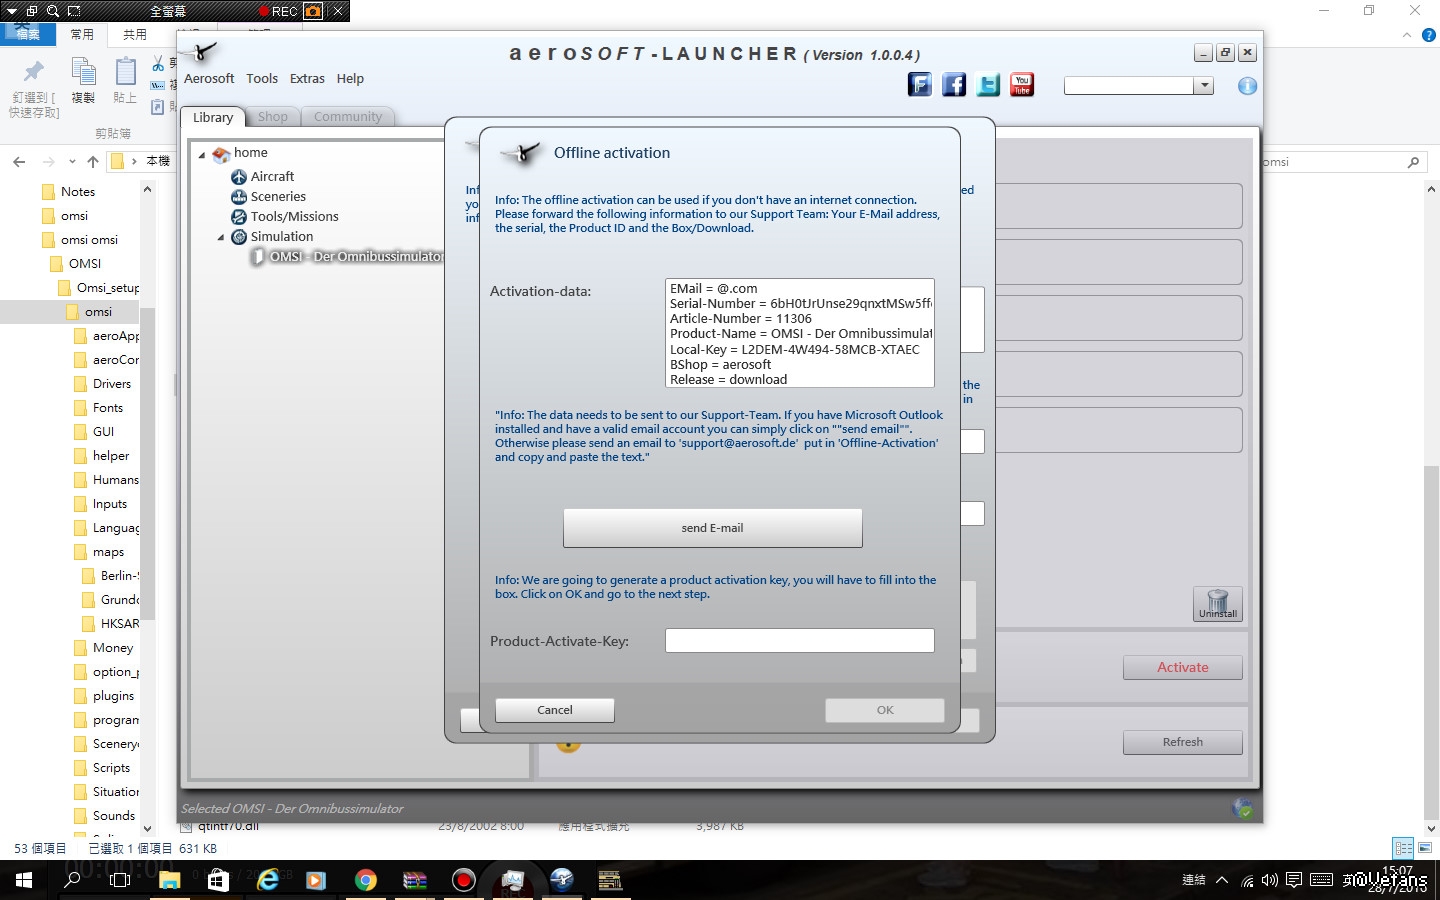Viewport: 1440px width, 900px height.
Task: Open WinRAR from the taskbar
Action: point(414,880)
